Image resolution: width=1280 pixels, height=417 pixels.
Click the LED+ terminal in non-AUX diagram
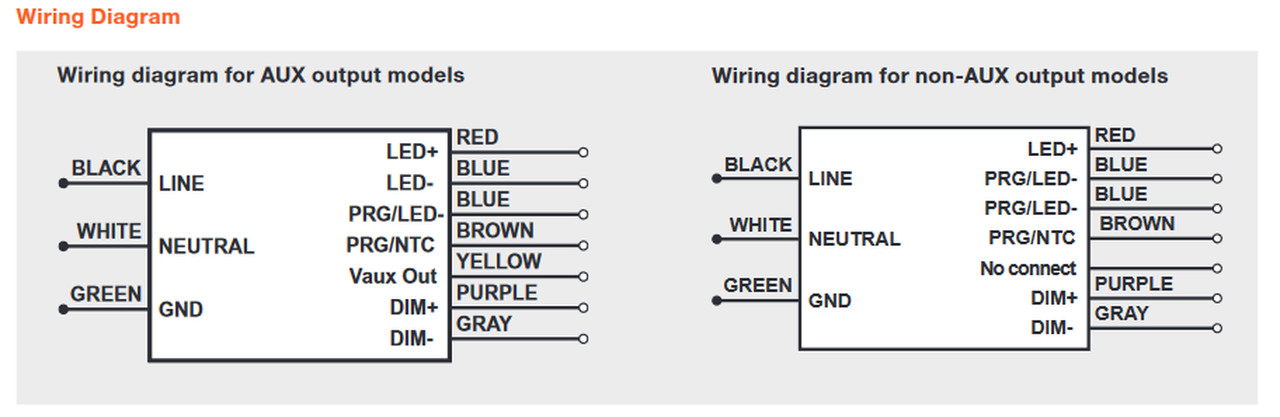click(x=1052, y=150)
